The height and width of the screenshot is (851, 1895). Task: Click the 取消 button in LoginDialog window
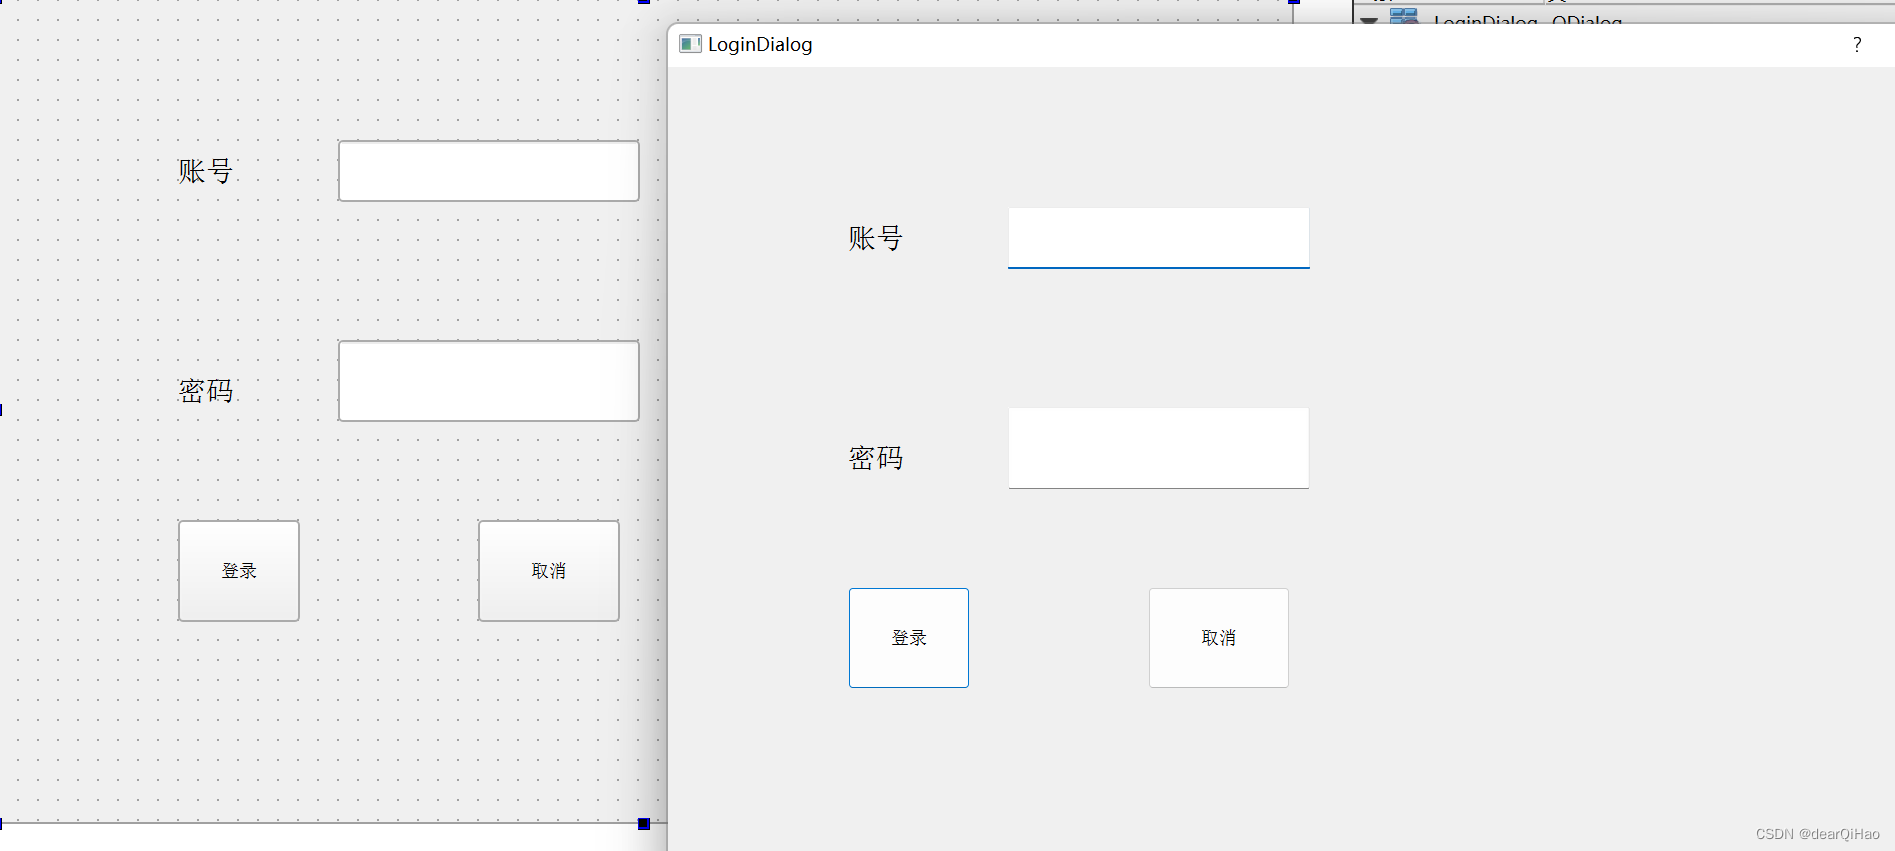pyautogui.click(x=1218, y=638)
